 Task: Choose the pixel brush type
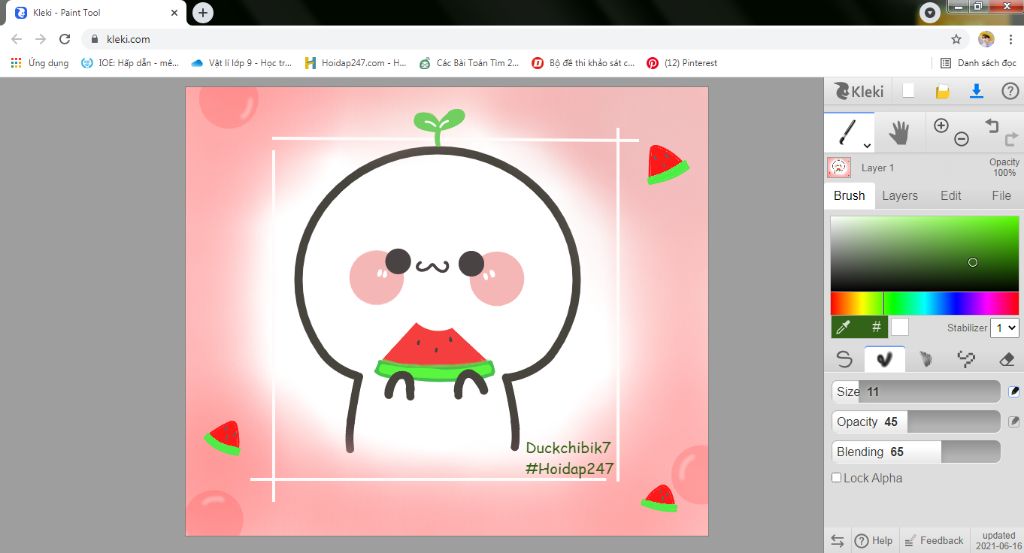(x=966, y=359)
